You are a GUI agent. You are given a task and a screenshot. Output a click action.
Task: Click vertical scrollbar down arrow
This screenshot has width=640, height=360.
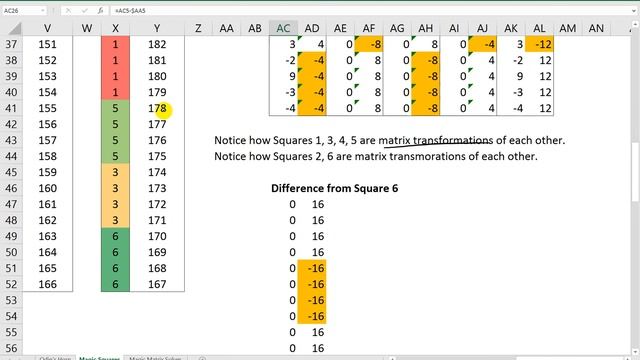tap(636, 351)
